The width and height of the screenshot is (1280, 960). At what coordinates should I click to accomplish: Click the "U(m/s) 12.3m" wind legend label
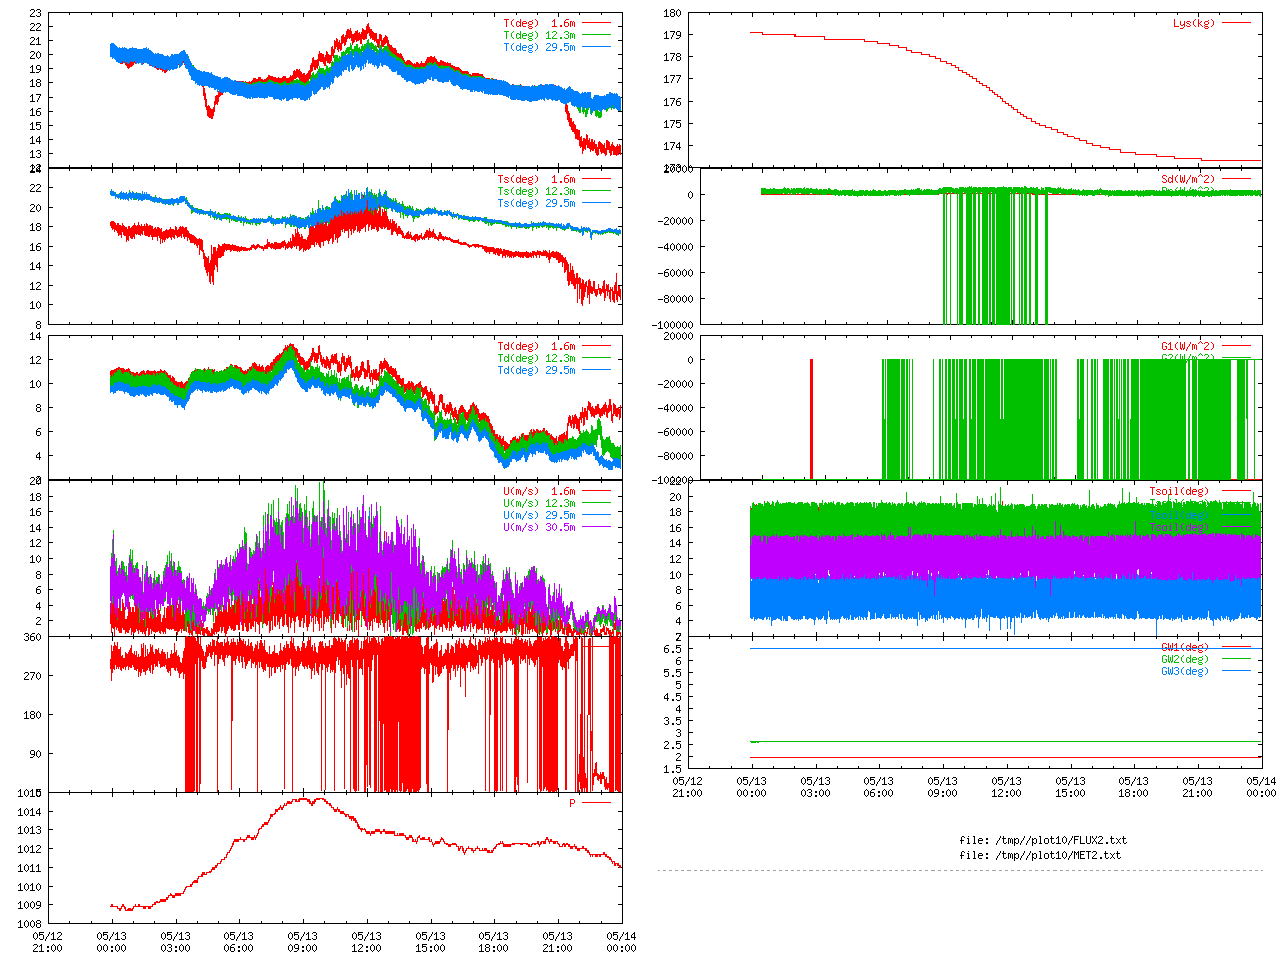(539, 503)
